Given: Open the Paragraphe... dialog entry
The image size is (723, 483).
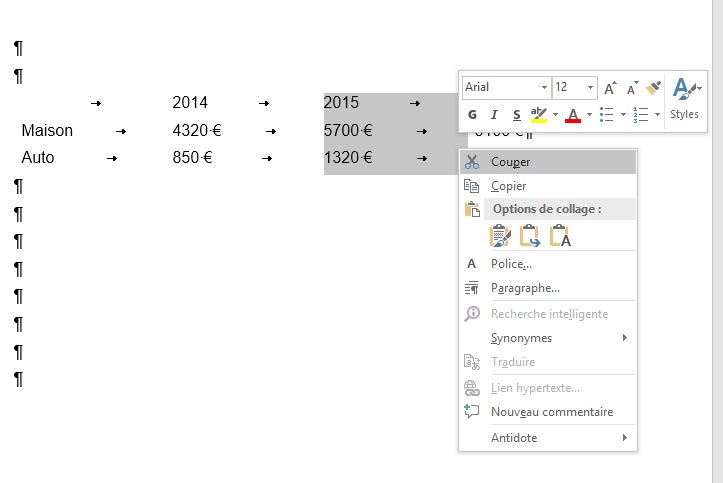Looking at the screenshot, I should point(548,288).
